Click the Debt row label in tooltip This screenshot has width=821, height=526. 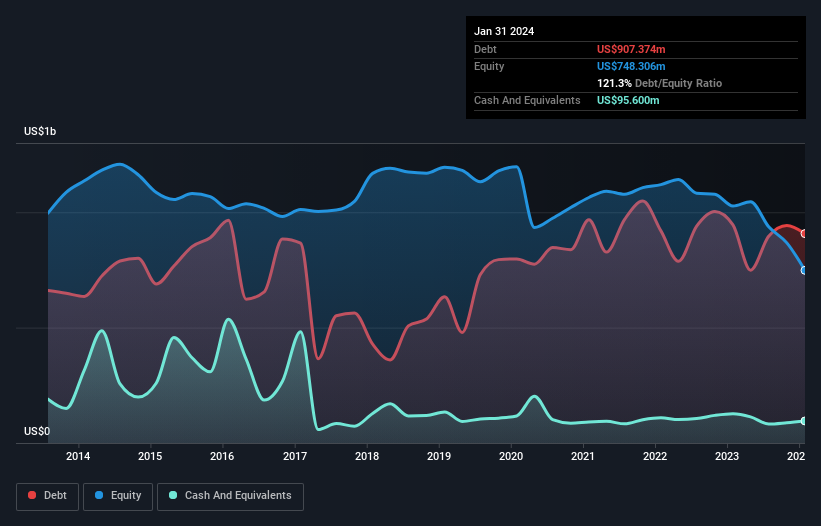tap(485, 49)
